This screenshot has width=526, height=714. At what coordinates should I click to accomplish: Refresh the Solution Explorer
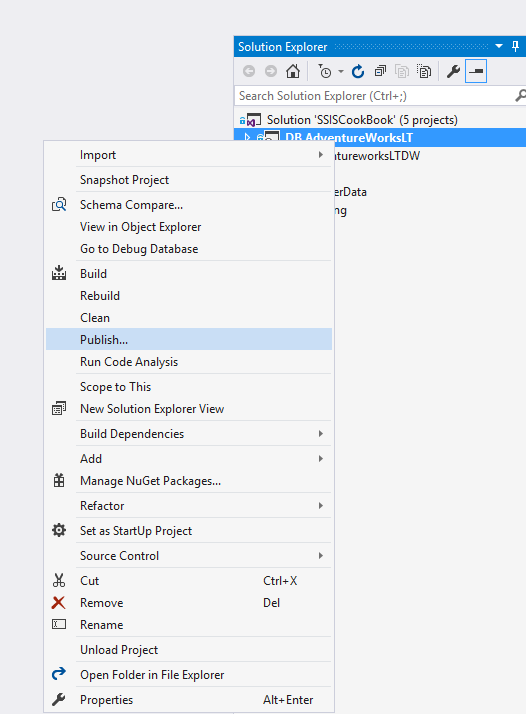[x=358, y=71]
